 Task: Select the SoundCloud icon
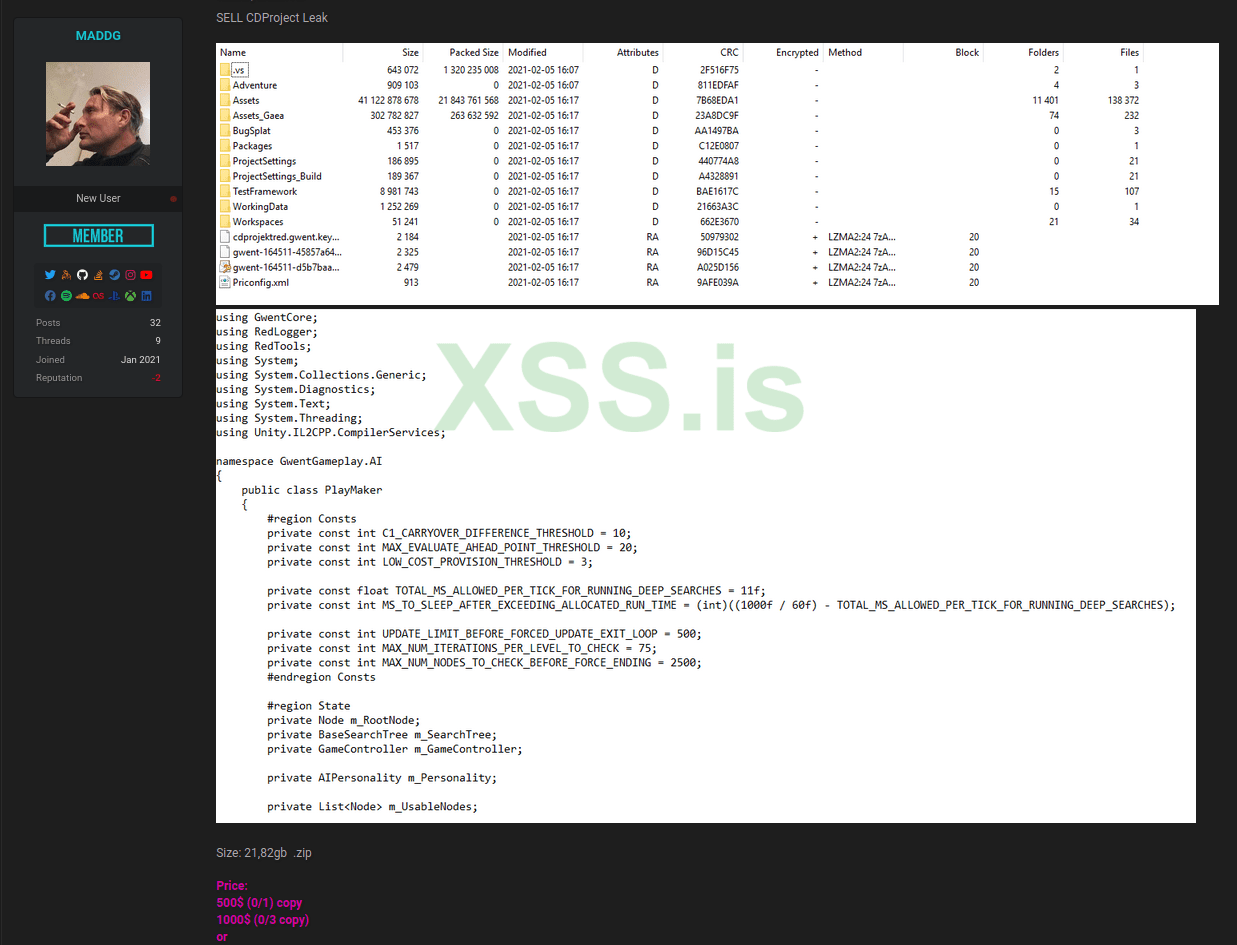click(x=82, y=295)
